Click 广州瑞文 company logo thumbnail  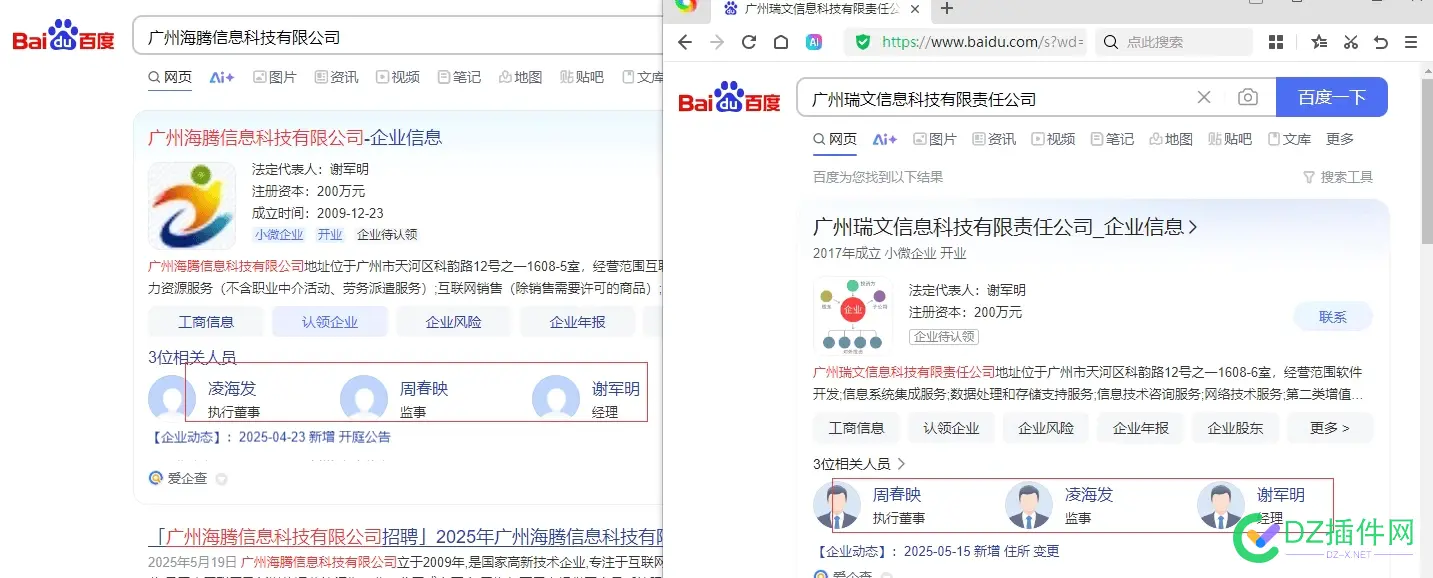pyautogui.click(x=853, y=316)
